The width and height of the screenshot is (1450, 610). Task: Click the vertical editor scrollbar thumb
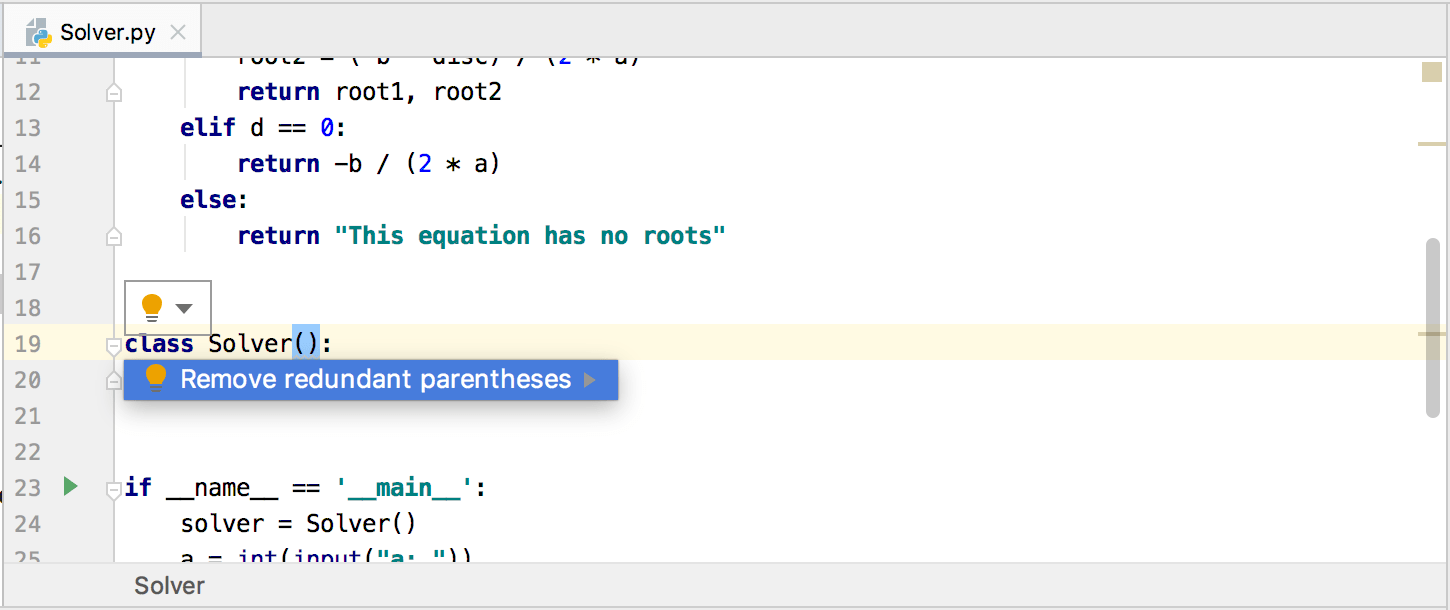point(1432,325)
